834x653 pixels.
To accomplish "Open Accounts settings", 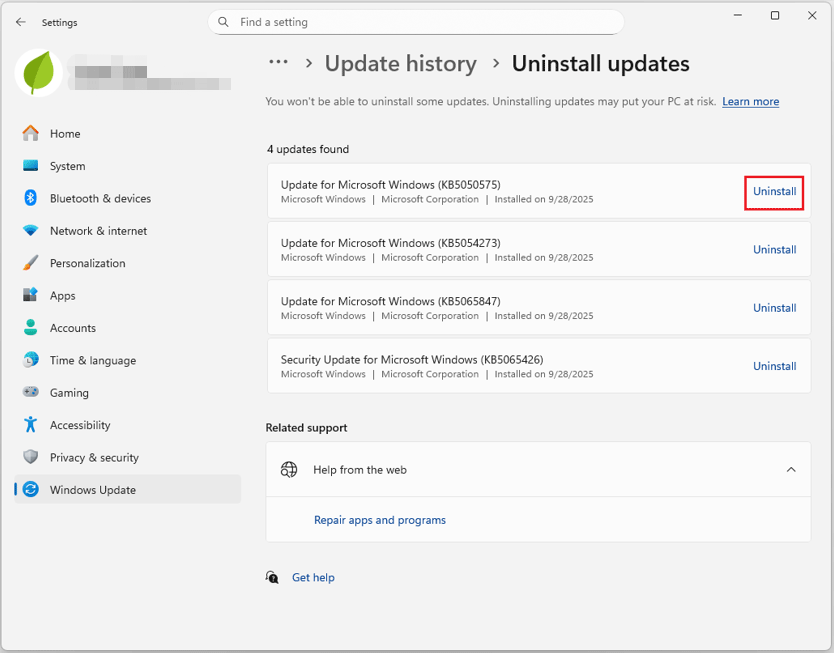I will point(72,327).
